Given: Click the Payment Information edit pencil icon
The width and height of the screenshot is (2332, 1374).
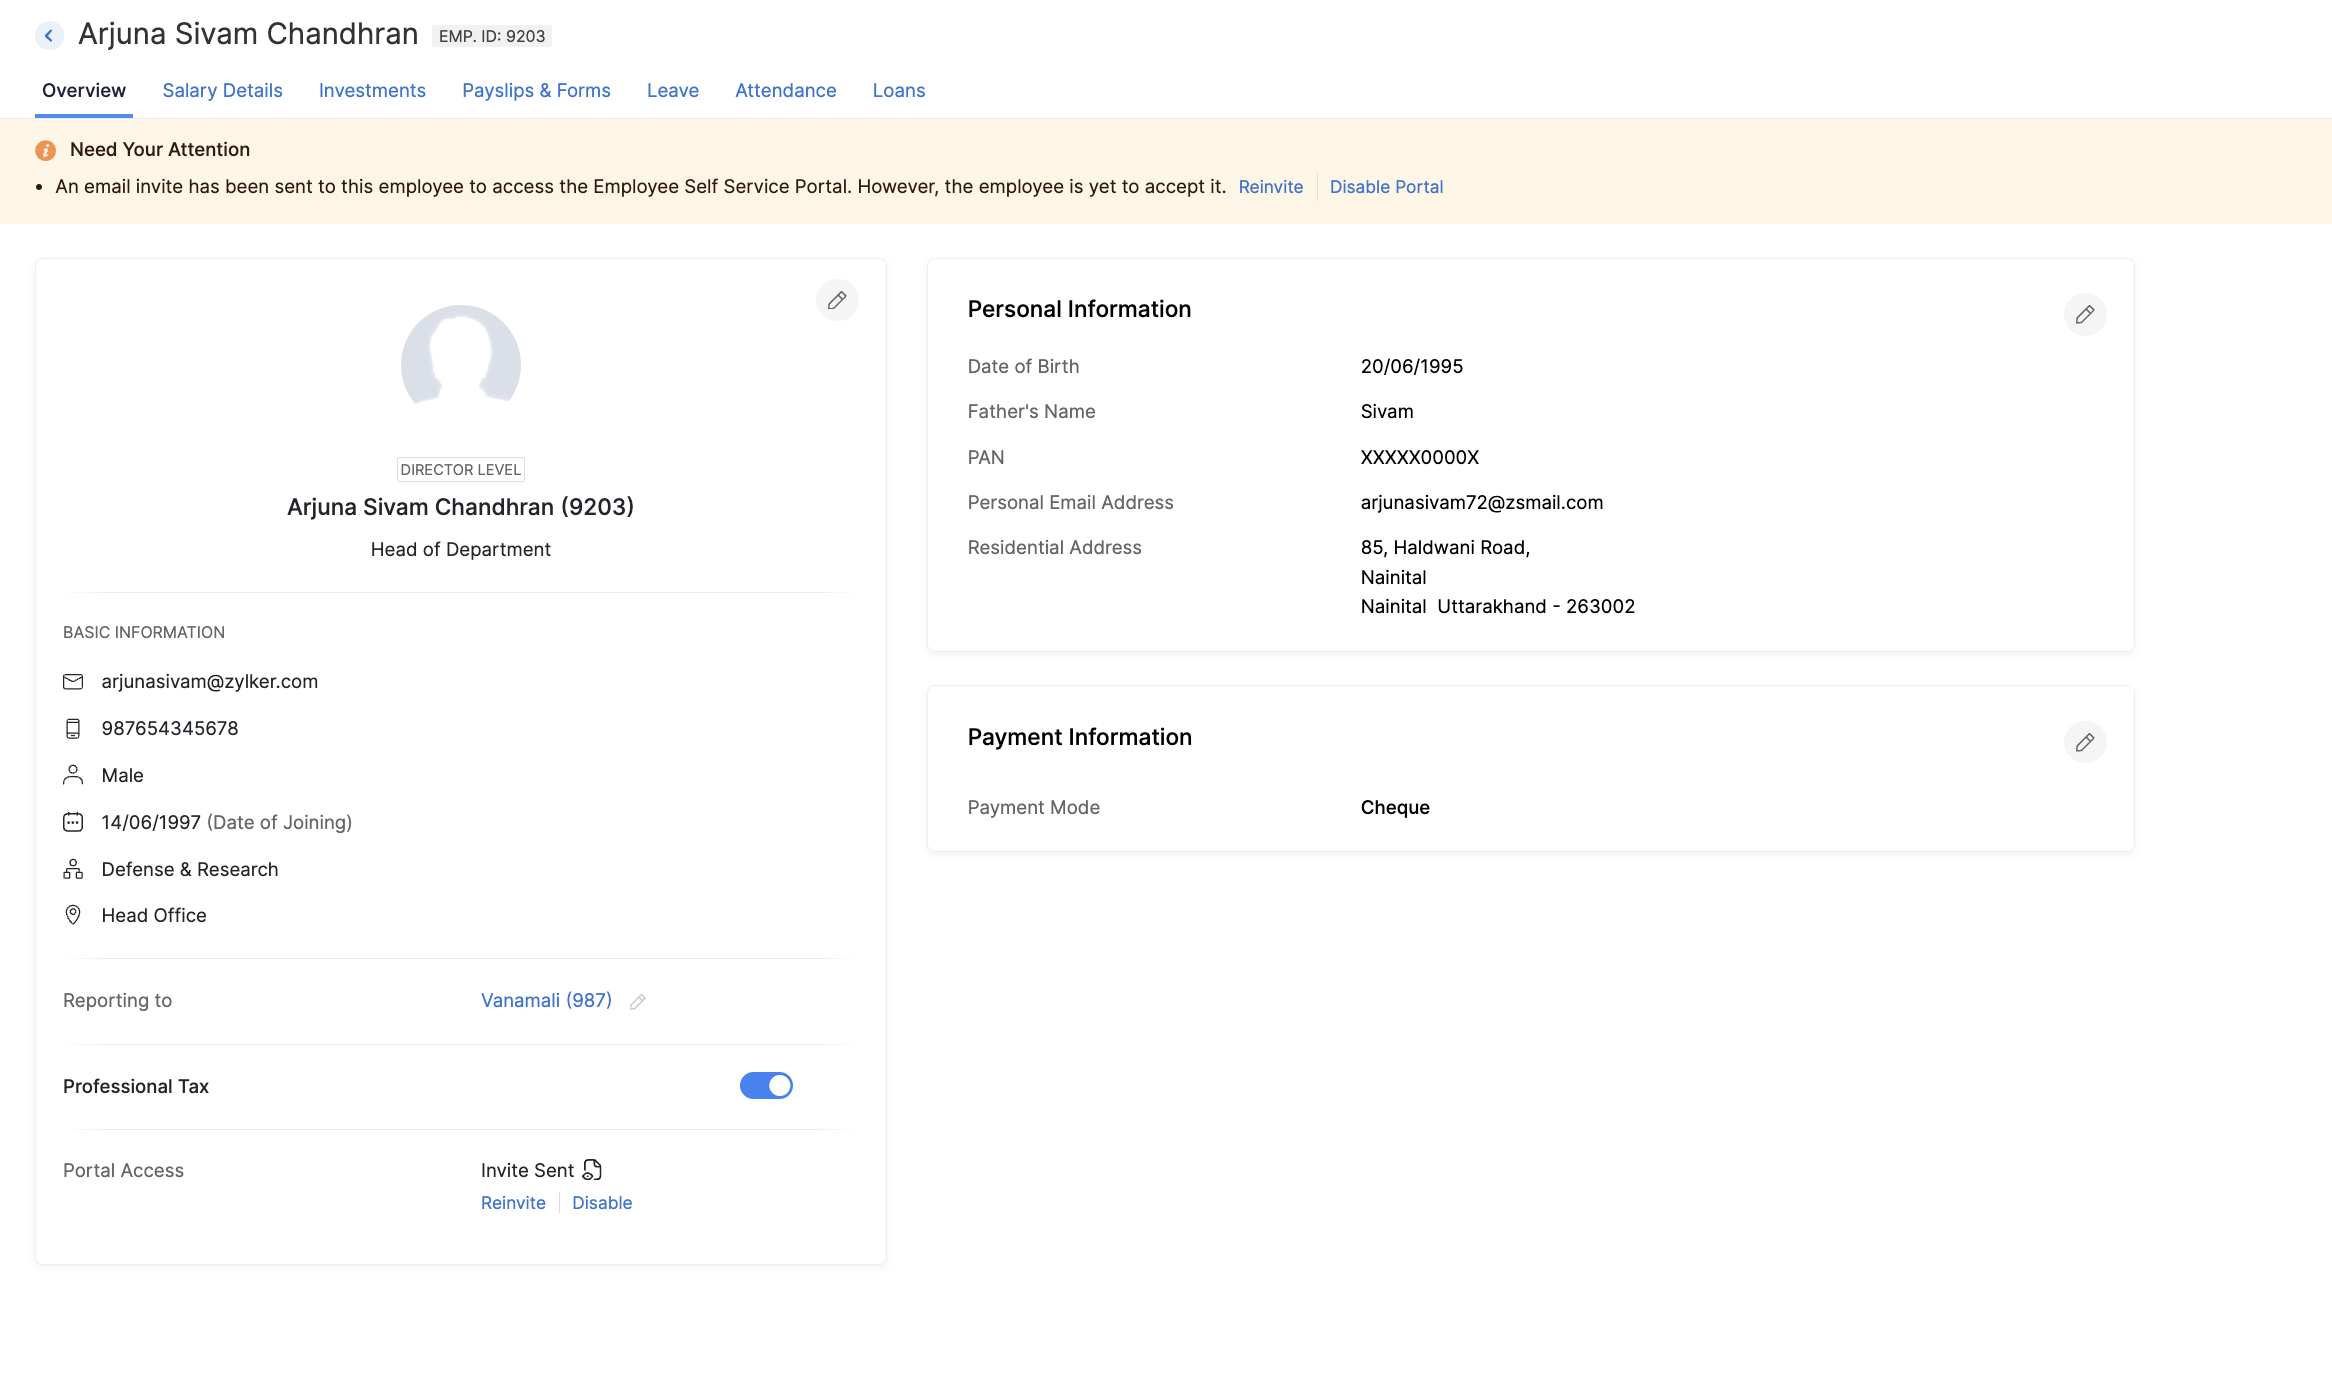Looking at the screenshot, I should coord(2085,743).
